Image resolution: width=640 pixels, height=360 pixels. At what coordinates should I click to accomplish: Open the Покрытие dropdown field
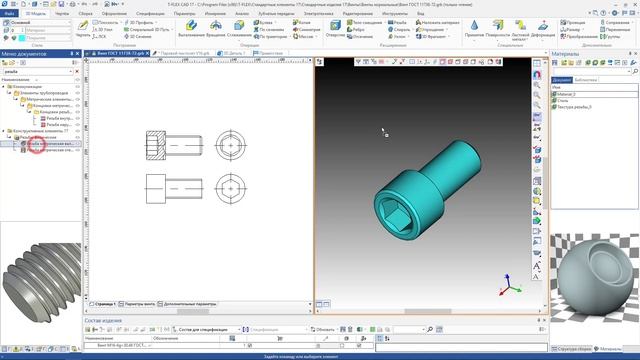coord(48,38)
